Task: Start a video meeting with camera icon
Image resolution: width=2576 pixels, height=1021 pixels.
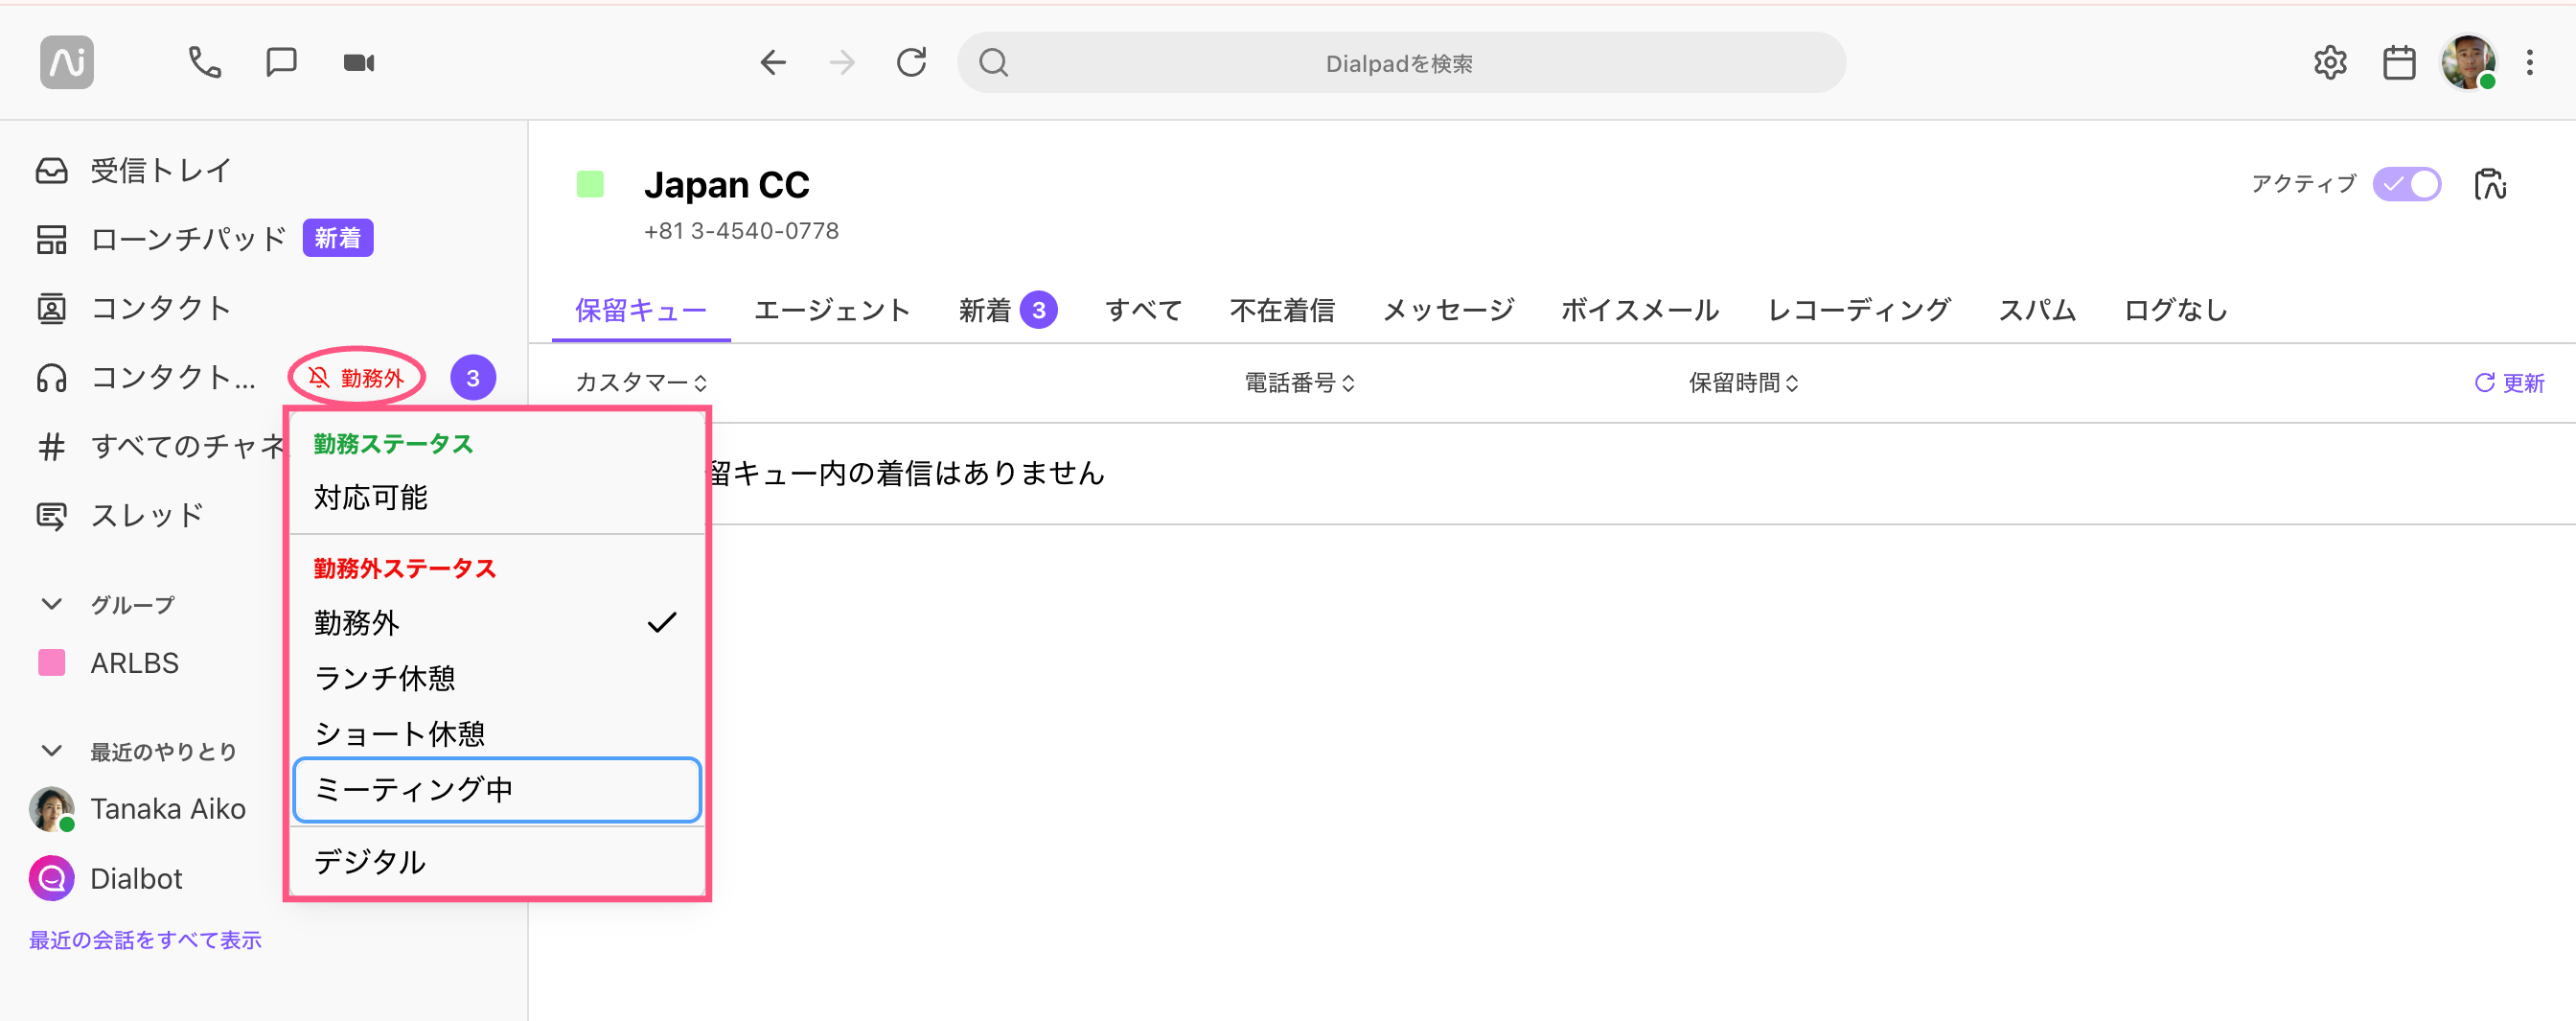Action: click(359, 63)
